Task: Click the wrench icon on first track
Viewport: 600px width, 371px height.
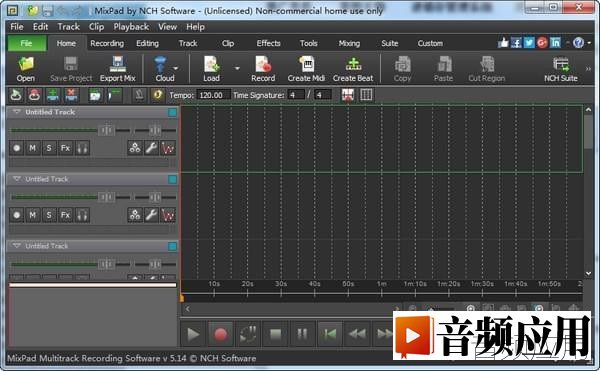Action: tap(151, 148)
